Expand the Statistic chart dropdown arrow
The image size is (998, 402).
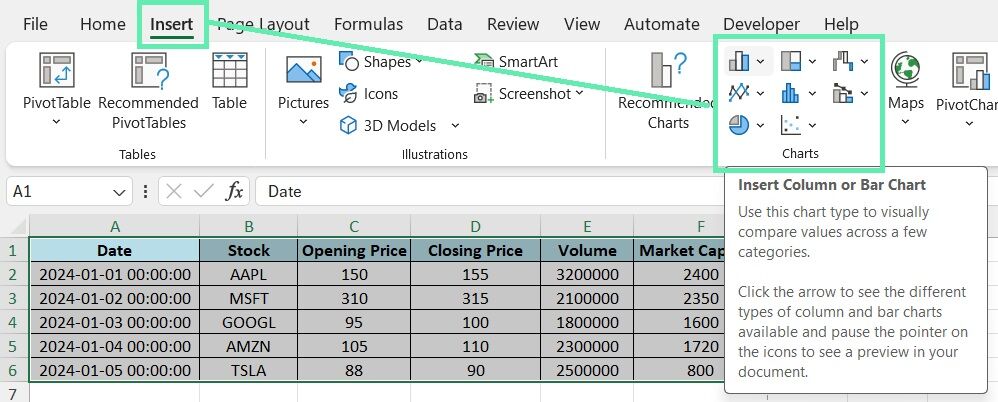(x=812, y=94)
